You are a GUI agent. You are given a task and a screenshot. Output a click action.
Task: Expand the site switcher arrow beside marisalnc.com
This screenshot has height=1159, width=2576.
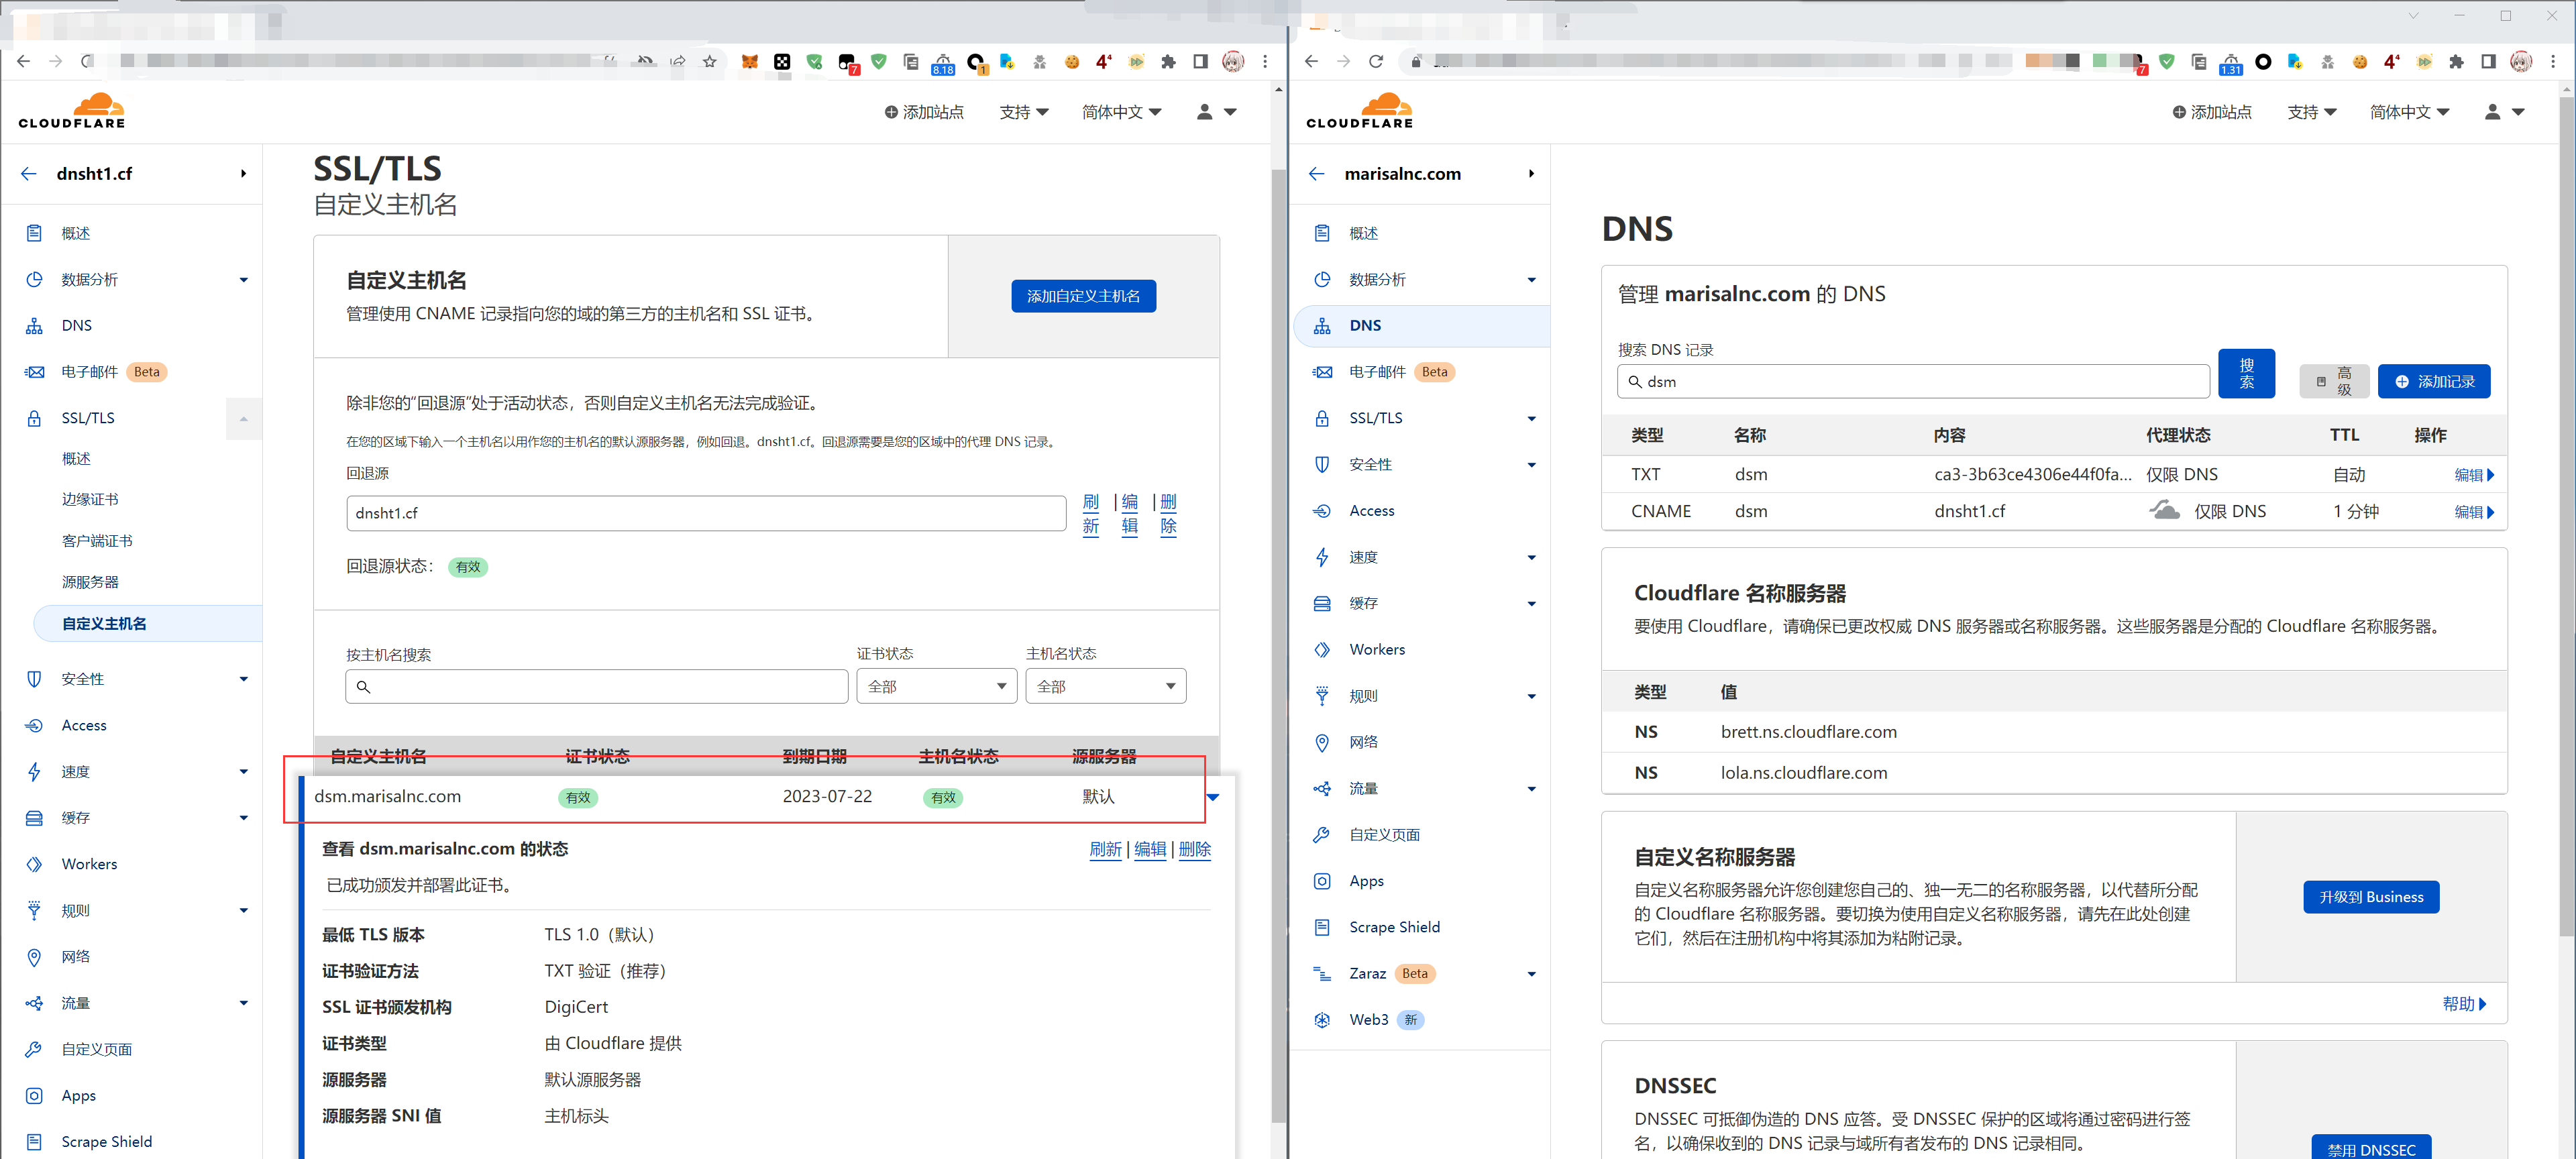pyautogui.click(x=1531, y=174)
